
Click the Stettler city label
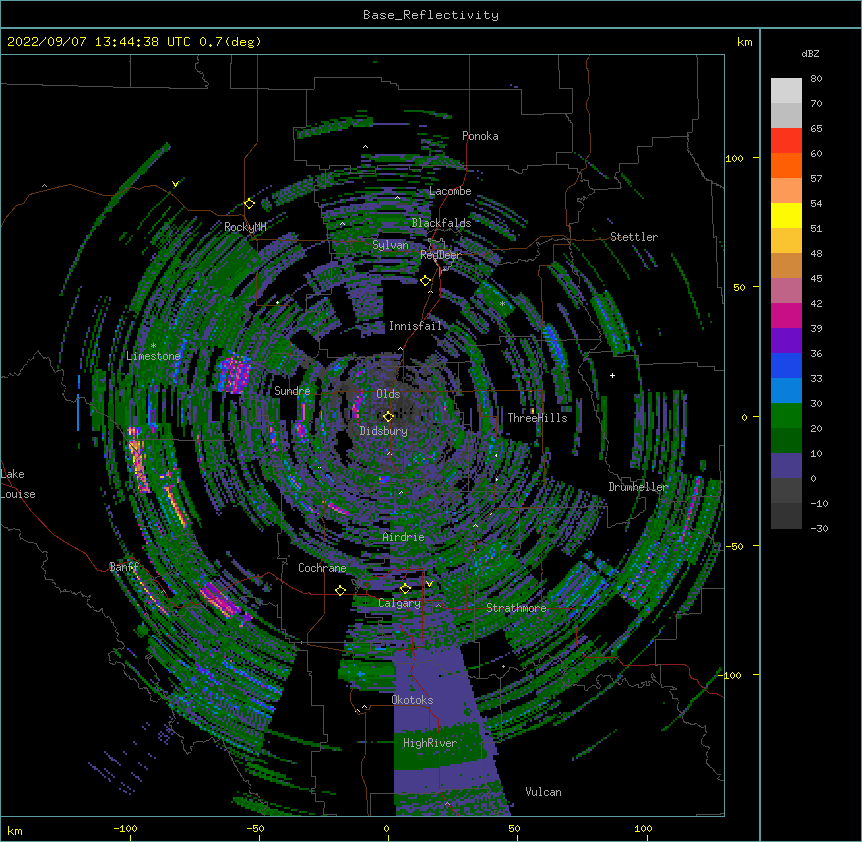pyautogui.click(x=634, y=237)
